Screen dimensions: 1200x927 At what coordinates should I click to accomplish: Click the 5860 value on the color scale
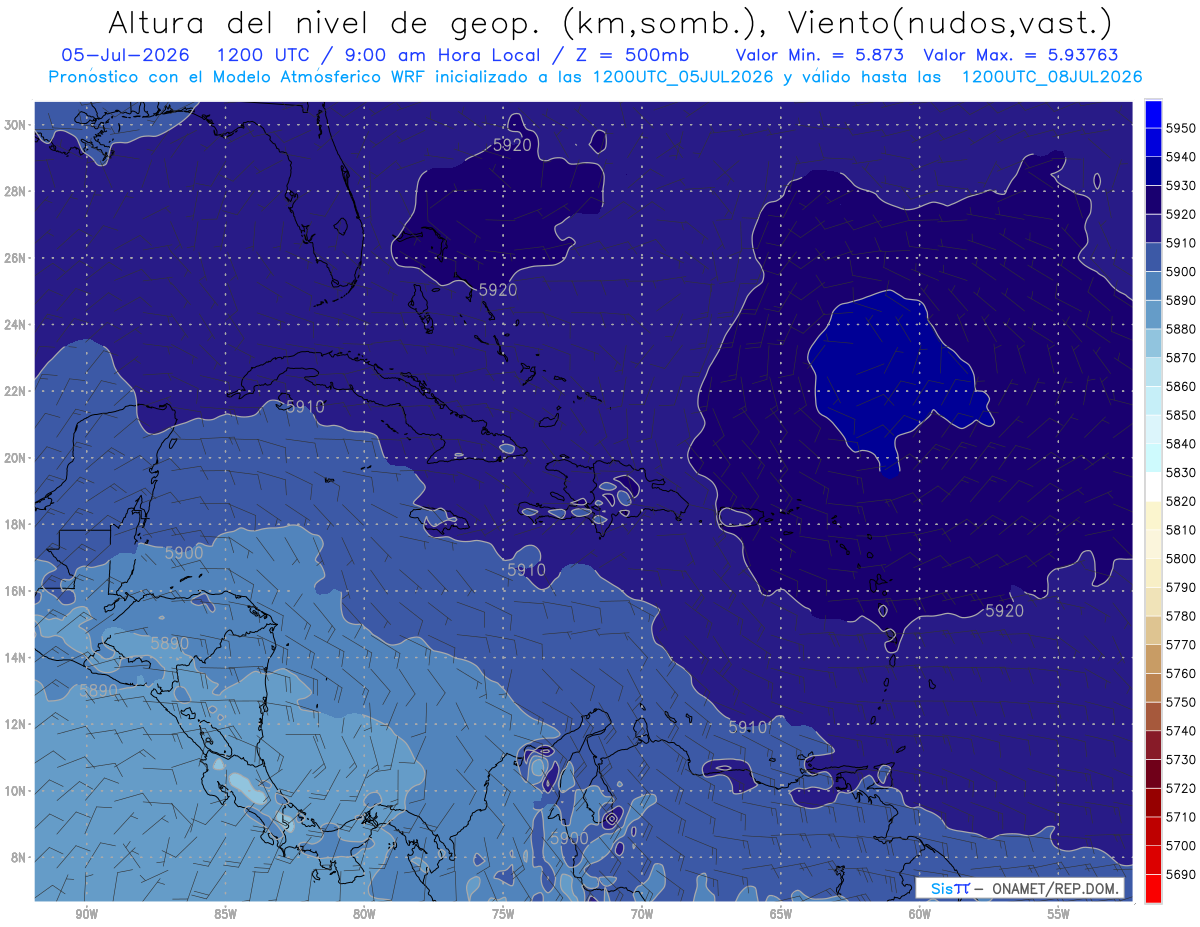(1181, 386)
